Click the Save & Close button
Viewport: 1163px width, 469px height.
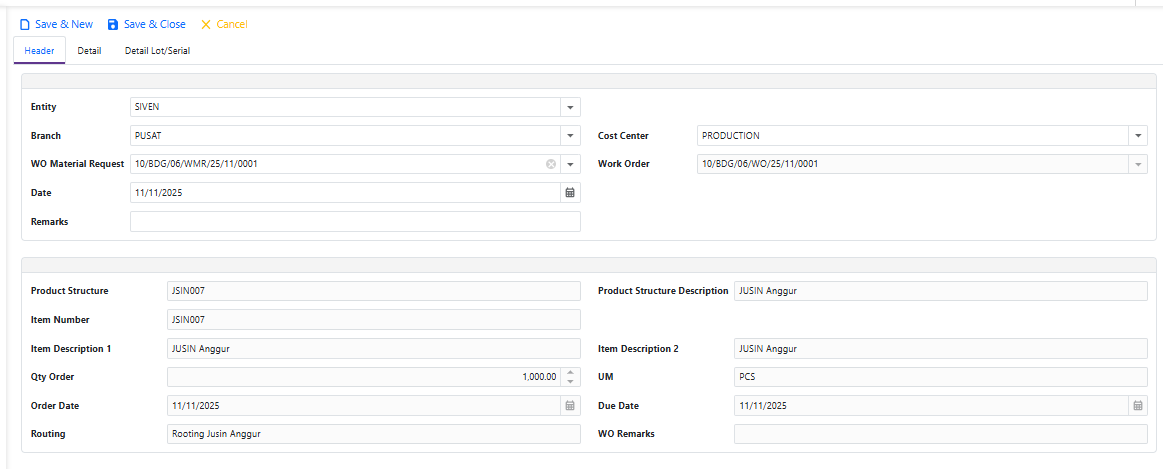pyautogui.click(x=146, y=24)
